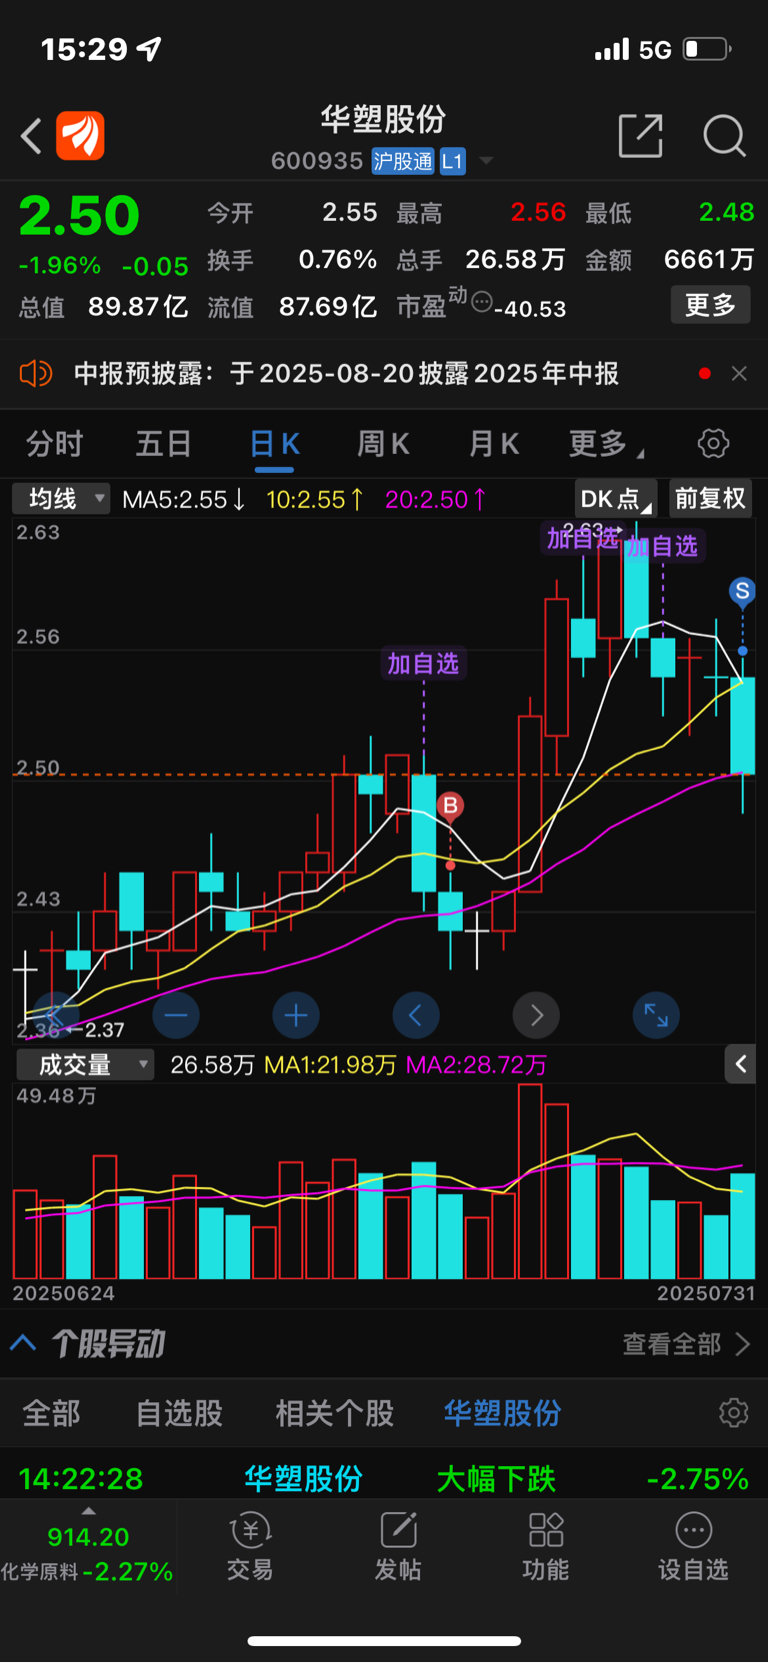Tap the 20250731 end date label
768x1663 pixels.
click(x=706, y=1293)
